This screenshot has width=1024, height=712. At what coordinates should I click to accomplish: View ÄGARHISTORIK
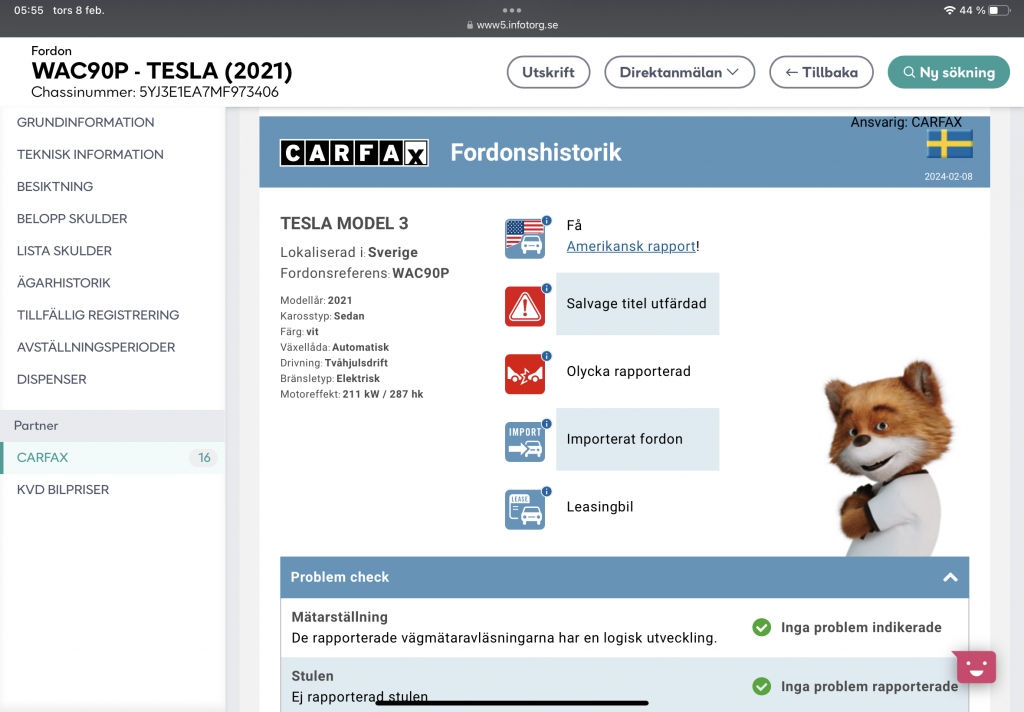63,282
